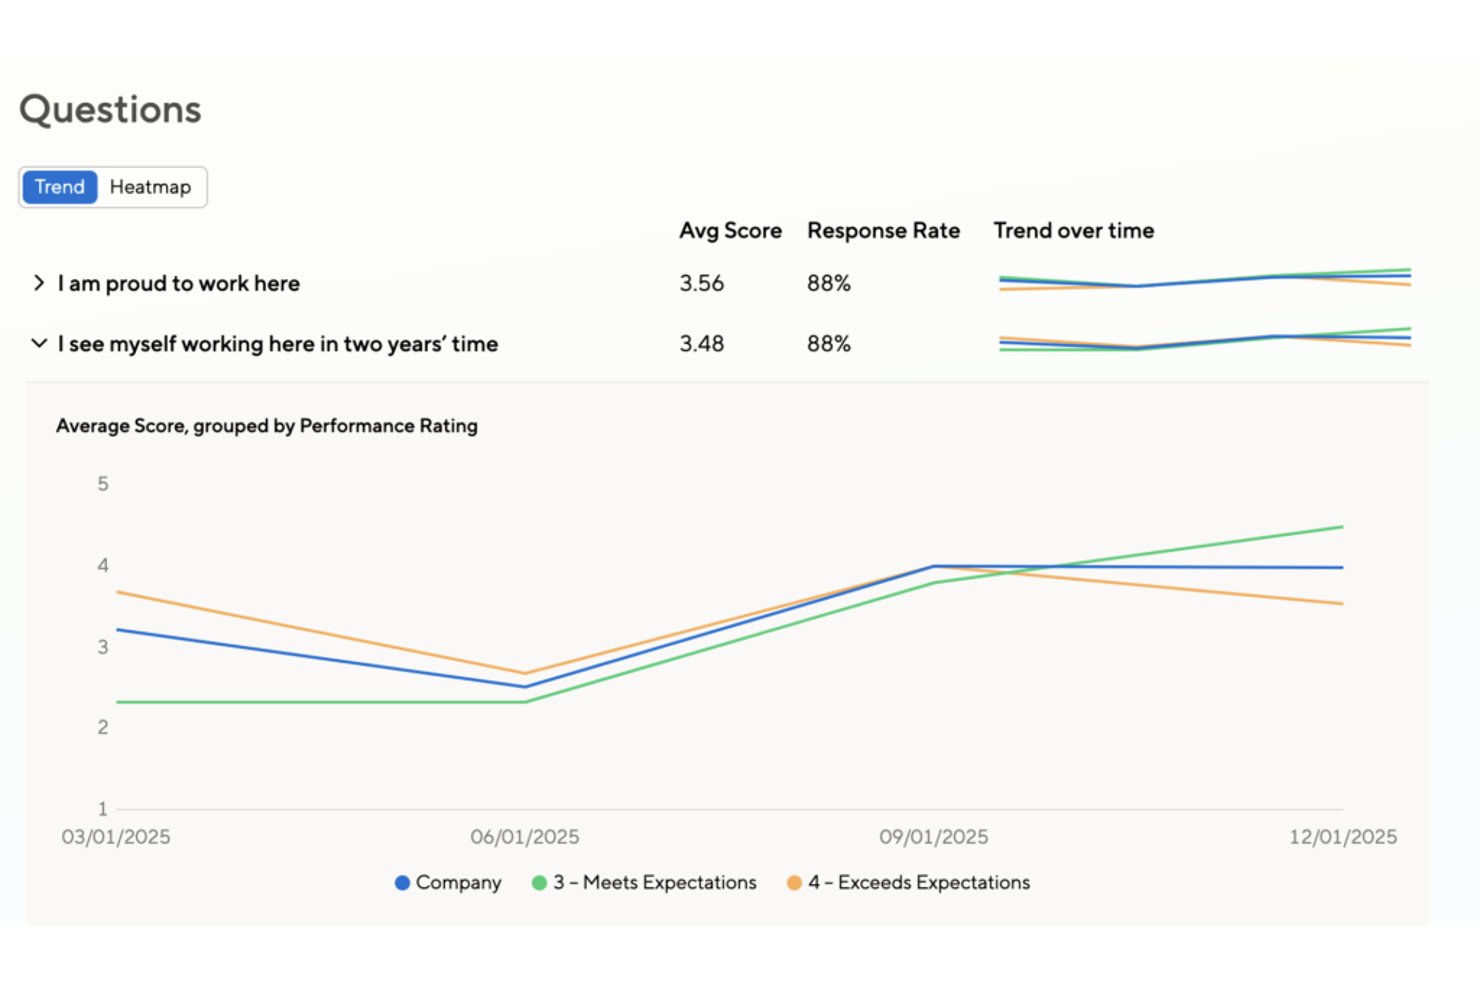Click the 'I am proud to work here' question
Screen dimensions: 1480x987
tap(179, 284)
